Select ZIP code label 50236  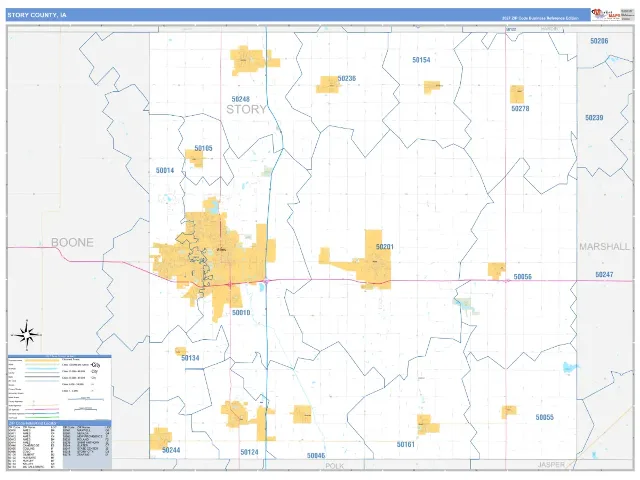point(347,78)
